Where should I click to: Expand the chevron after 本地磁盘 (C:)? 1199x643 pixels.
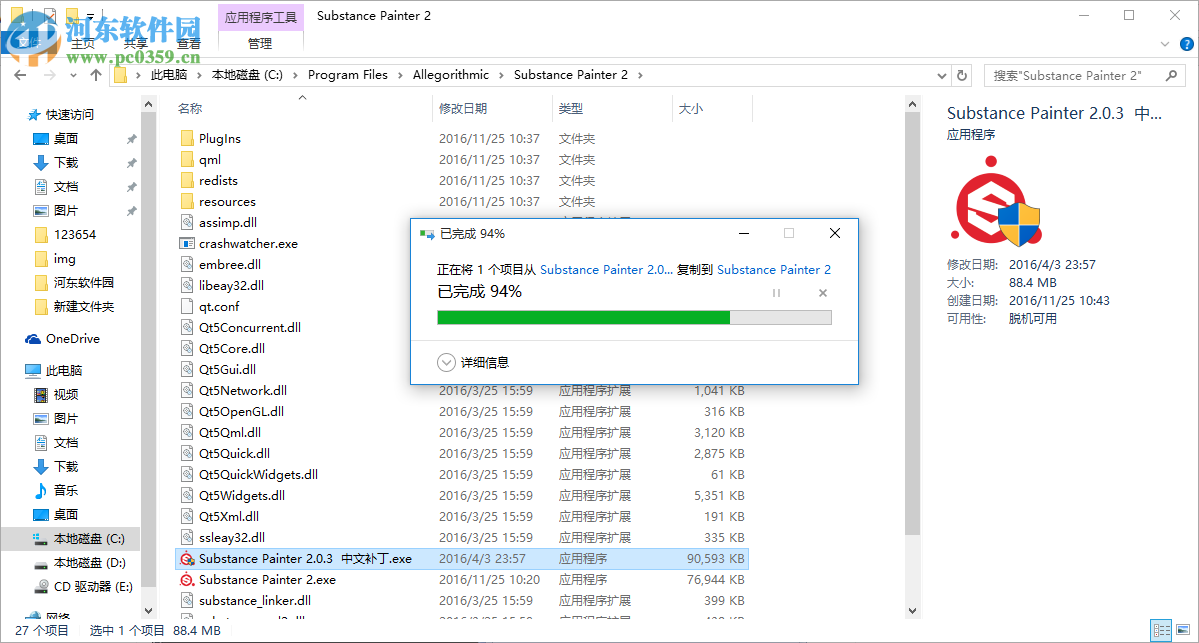(295, 75)
